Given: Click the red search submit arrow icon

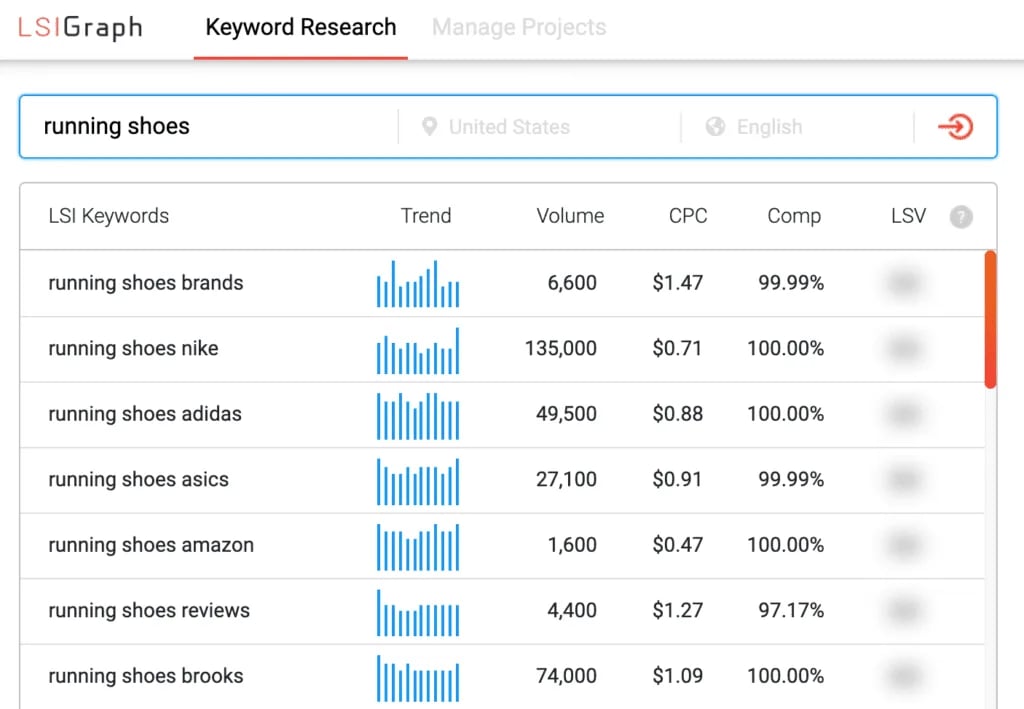Looking at the screenshot, I should coord(955,127).
